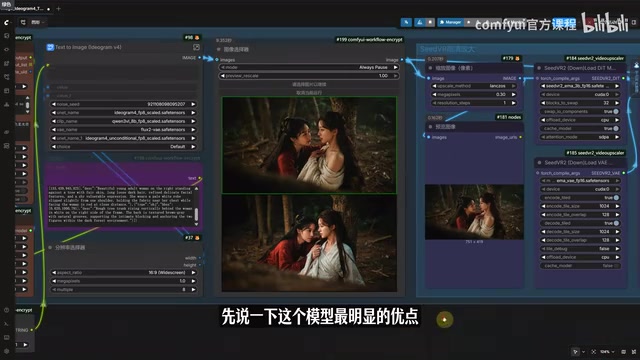Click the warning triangle toolbar button

[x=420, y=22]
